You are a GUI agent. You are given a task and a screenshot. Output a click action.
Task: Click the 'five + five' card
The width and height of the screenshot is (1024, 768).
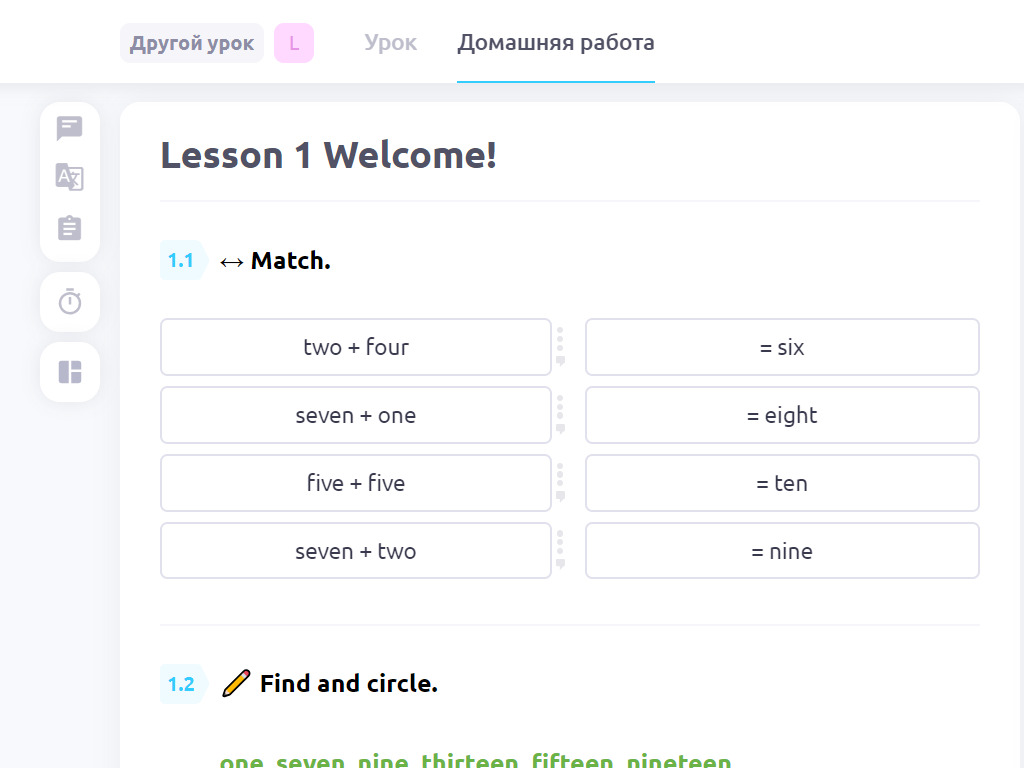[356, 483]
